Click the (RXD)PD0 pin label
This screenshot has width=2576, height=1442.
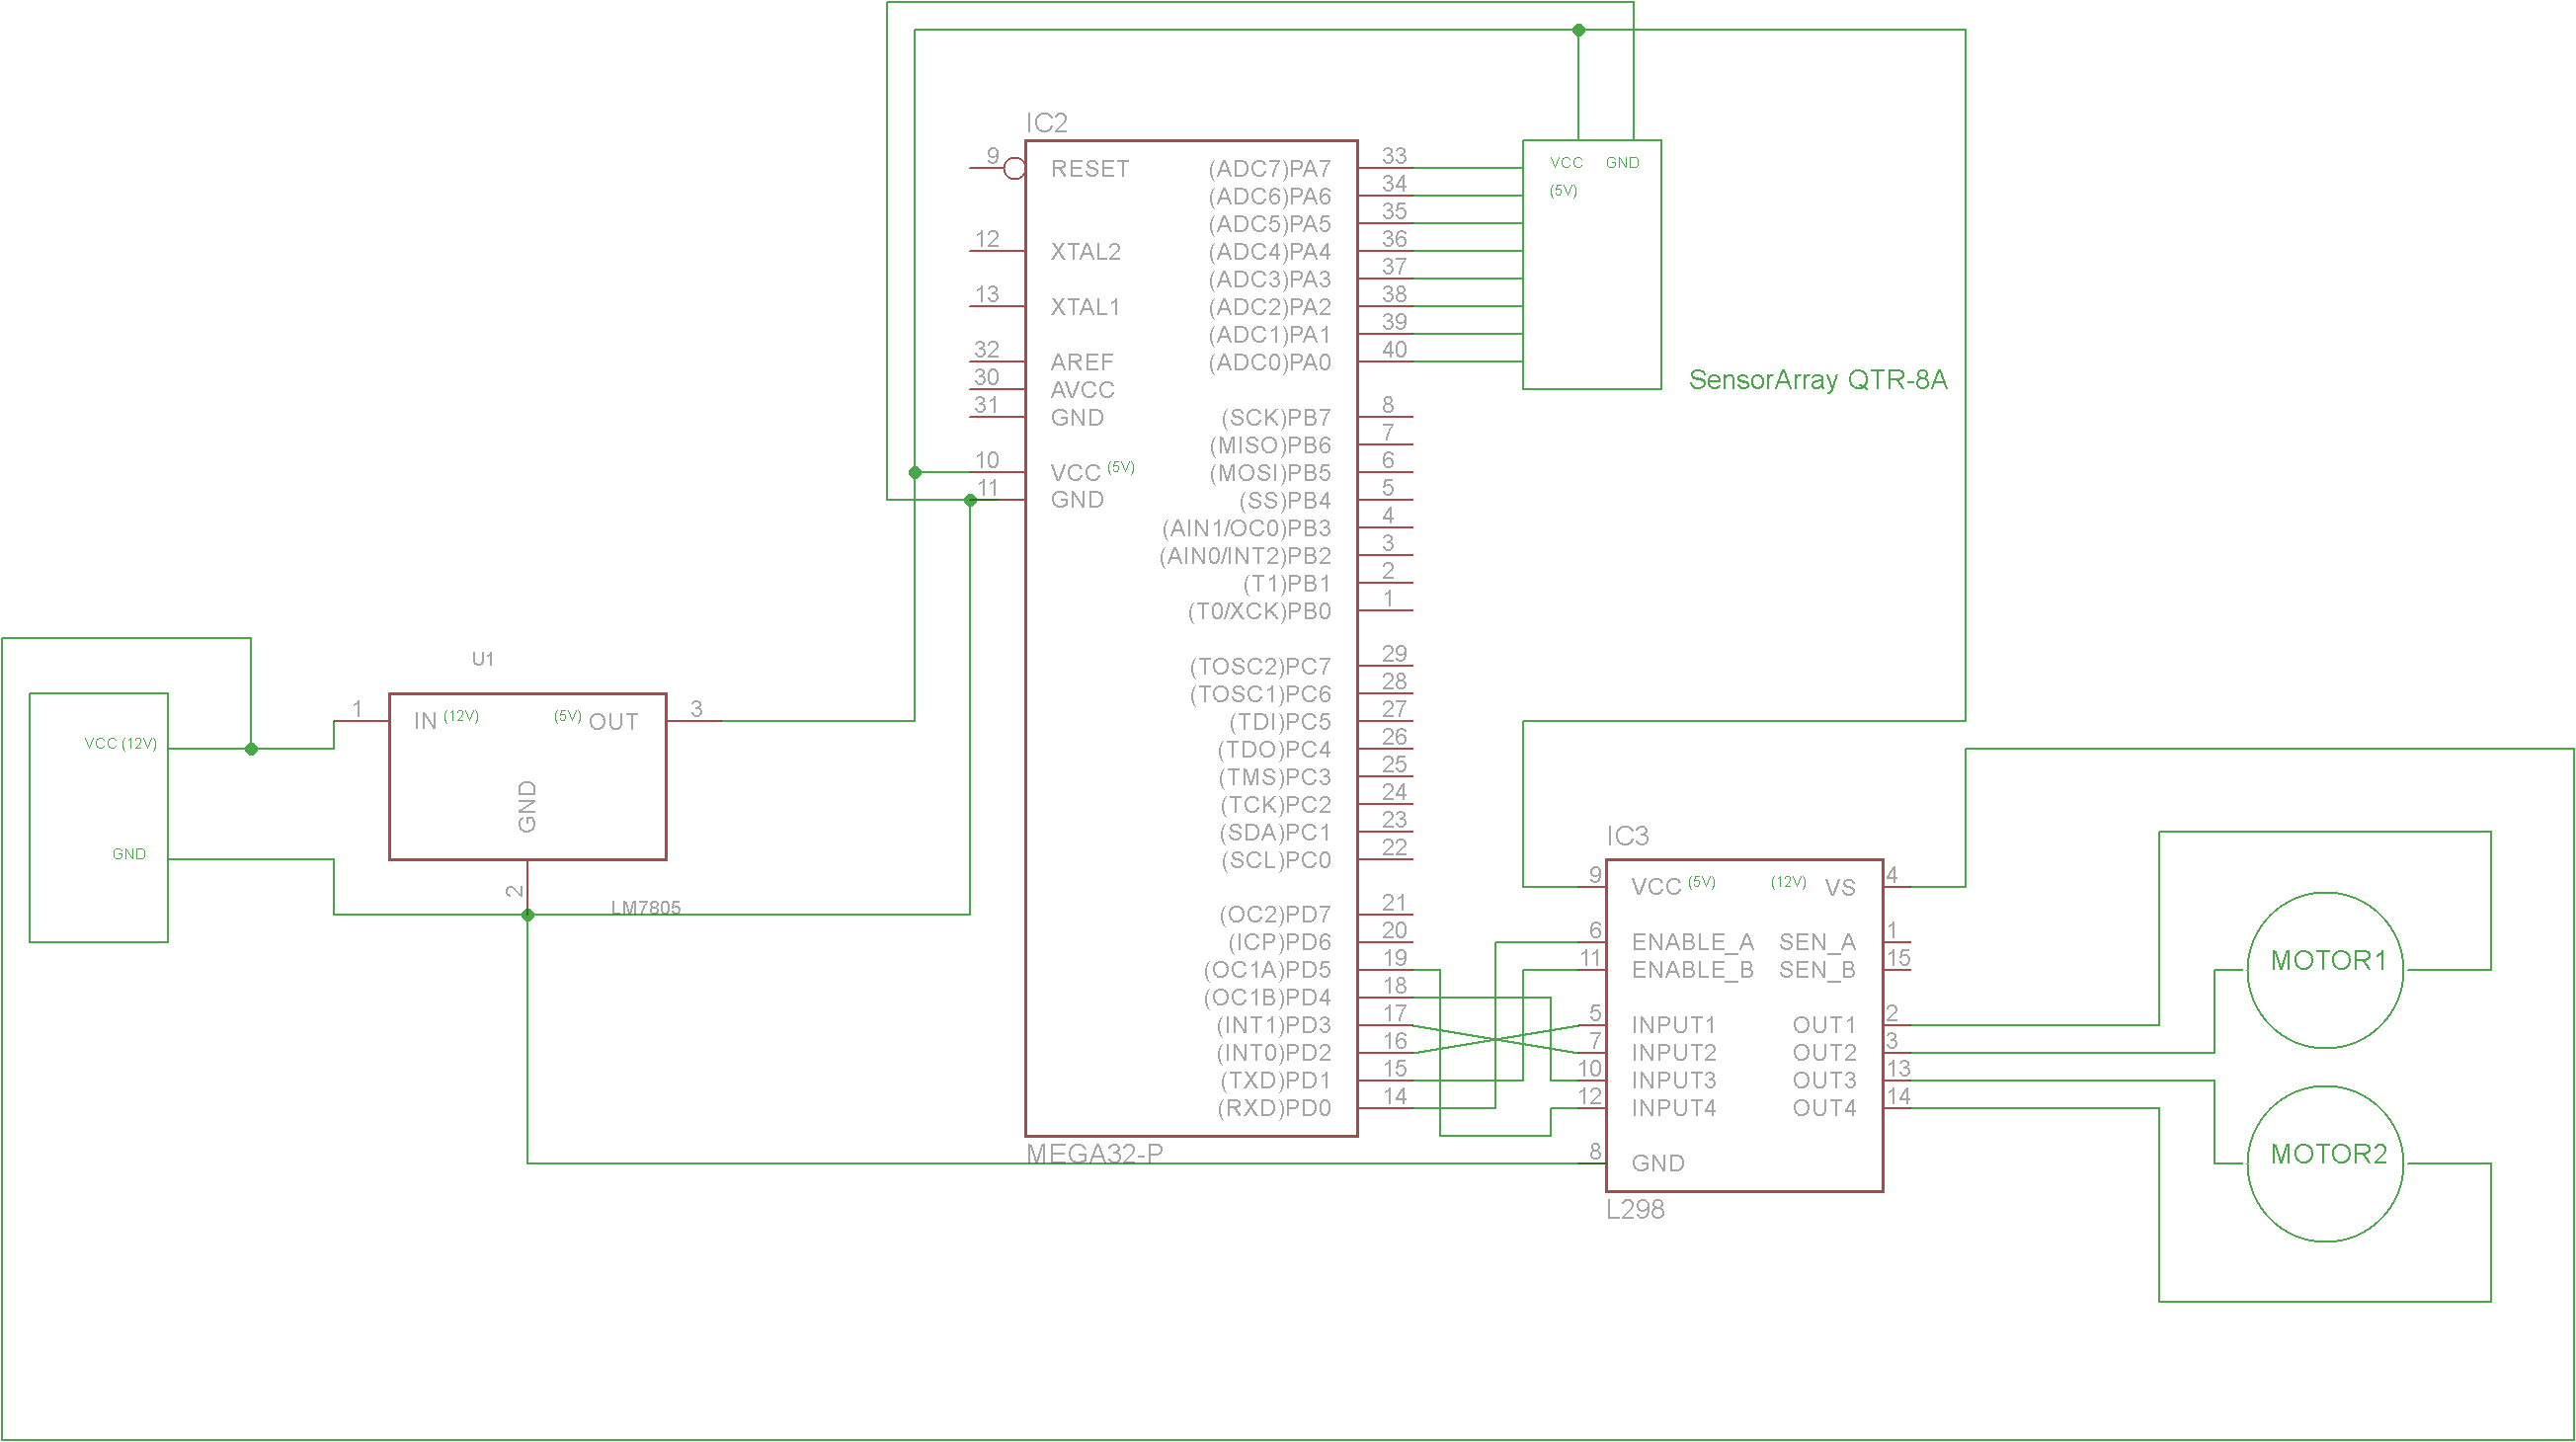click(x=1275, y=1109)
